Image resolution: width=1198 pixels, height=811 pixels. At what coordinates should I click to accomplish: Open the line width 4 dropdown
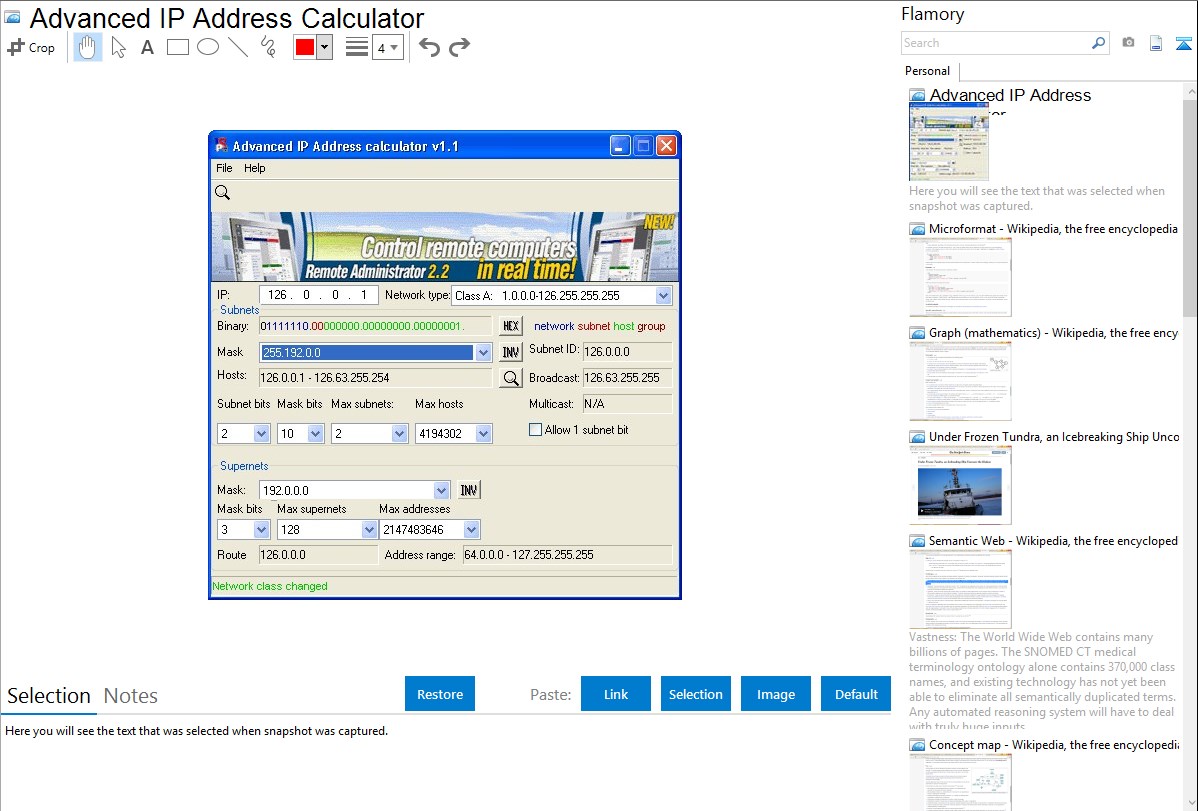tap(387, 47)
